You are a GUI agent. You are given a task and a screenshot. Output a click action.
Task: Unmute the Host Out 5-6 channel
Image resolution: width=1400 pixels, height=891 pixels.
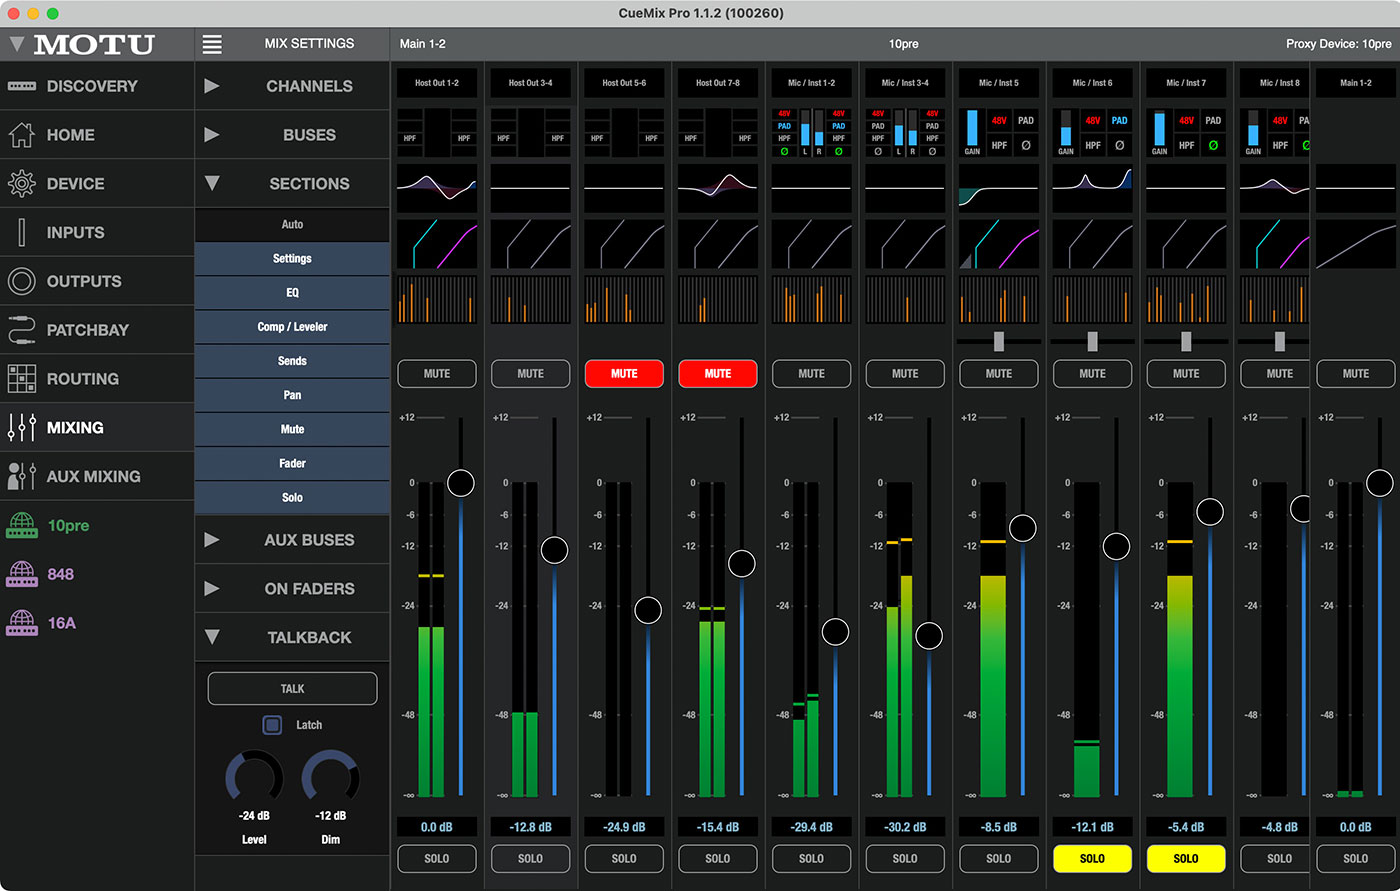pos(624,374)
